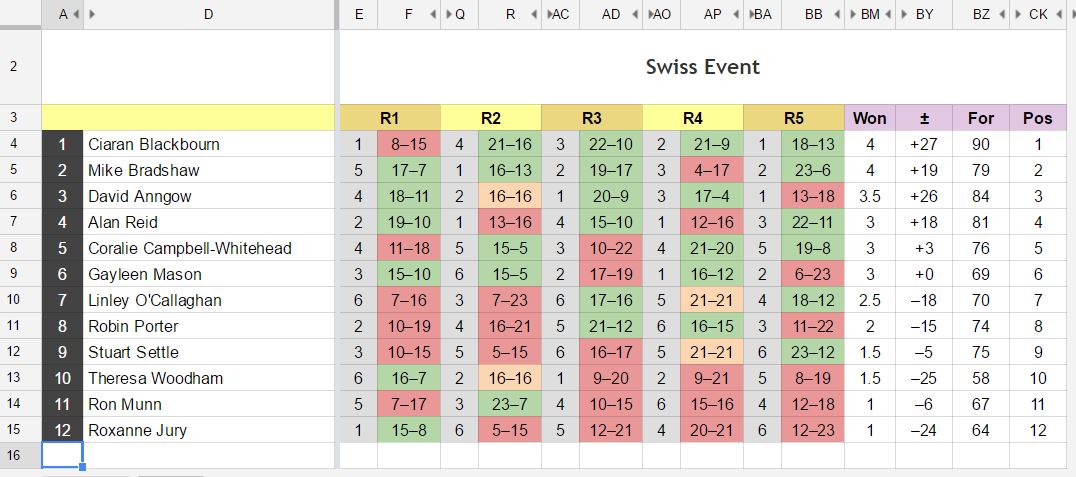Viewport: 1076px width, 477px height.
Task: Select column D by its header
Action: (x=208, y=15)
